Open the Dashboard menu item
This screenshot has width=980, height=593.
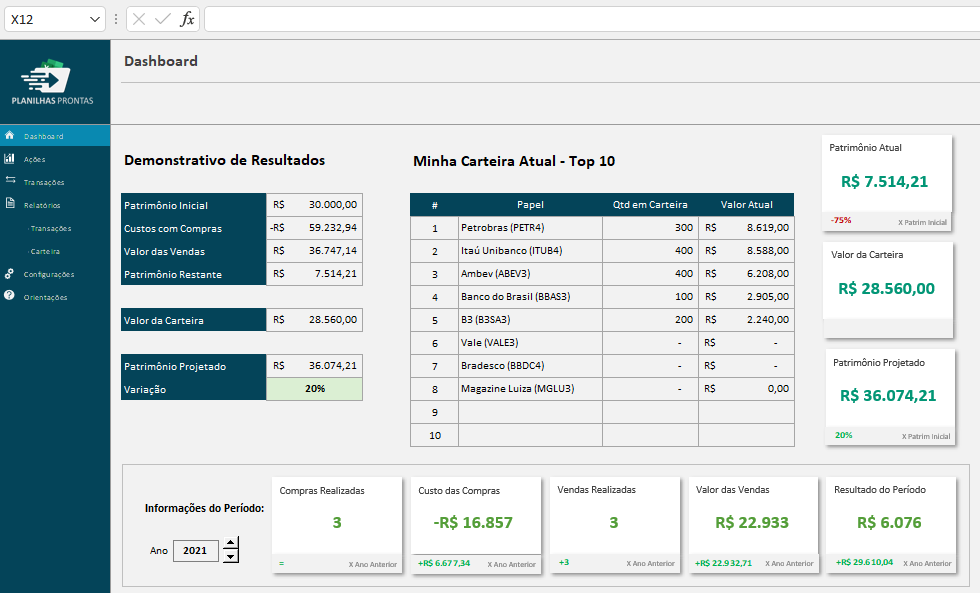point(55,136)
